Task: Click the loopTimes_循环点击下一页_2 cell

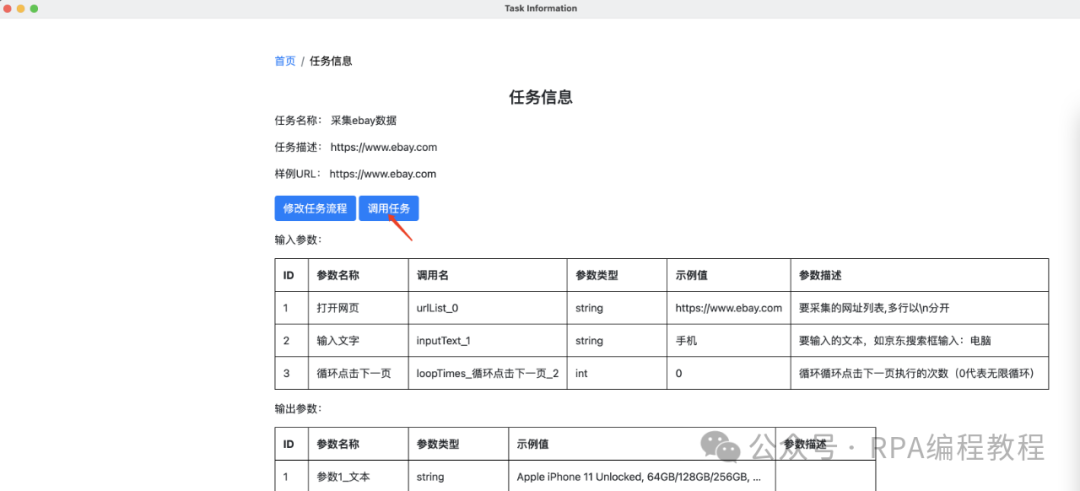Action: (x=488, y=373)
